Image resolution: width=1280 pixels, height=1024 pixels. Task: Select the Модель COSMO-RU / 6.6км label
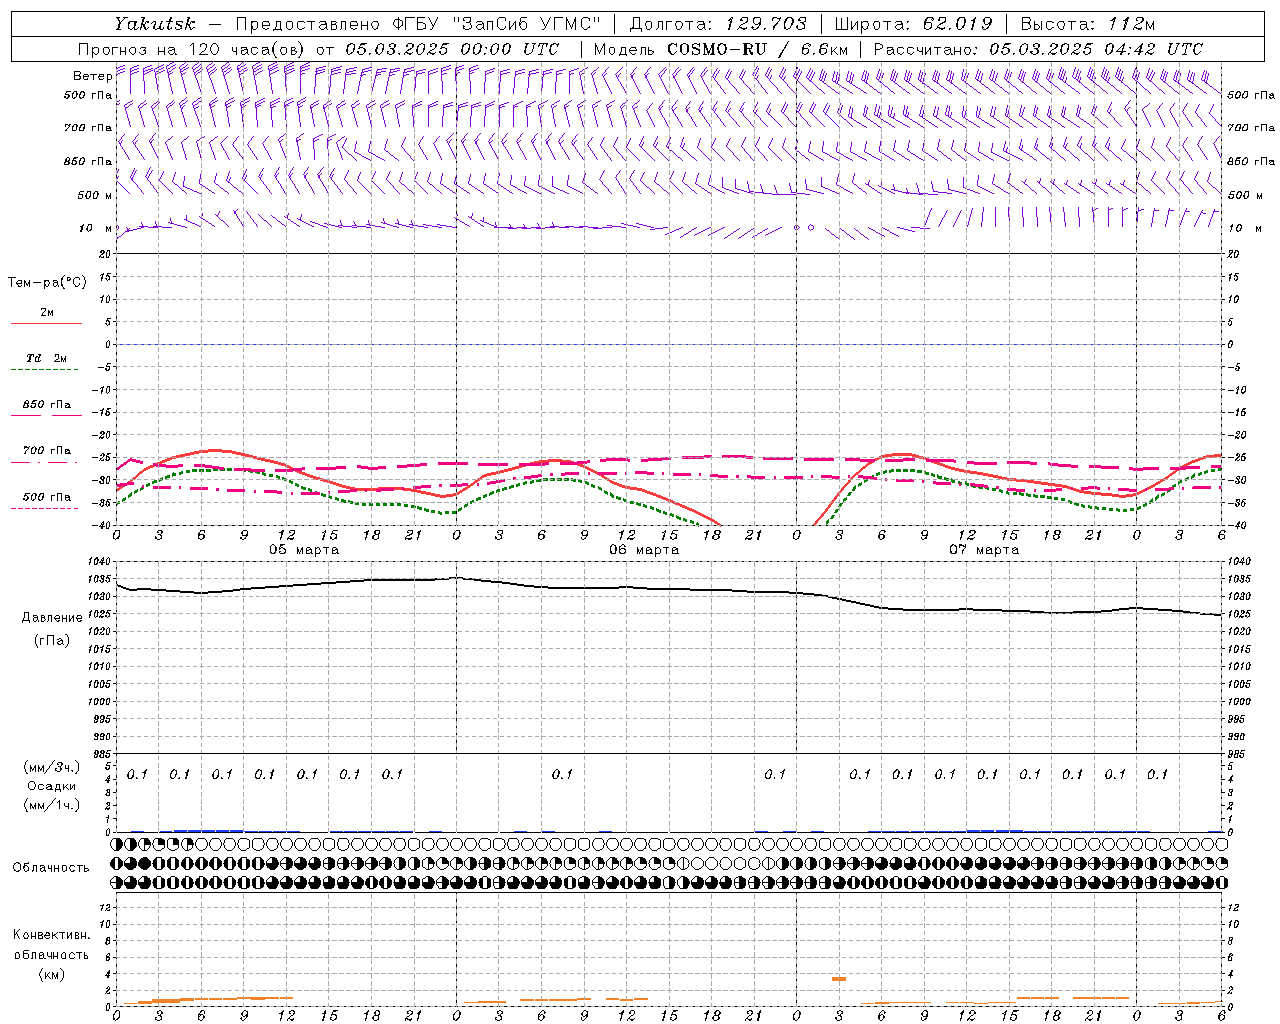(721, 49)
